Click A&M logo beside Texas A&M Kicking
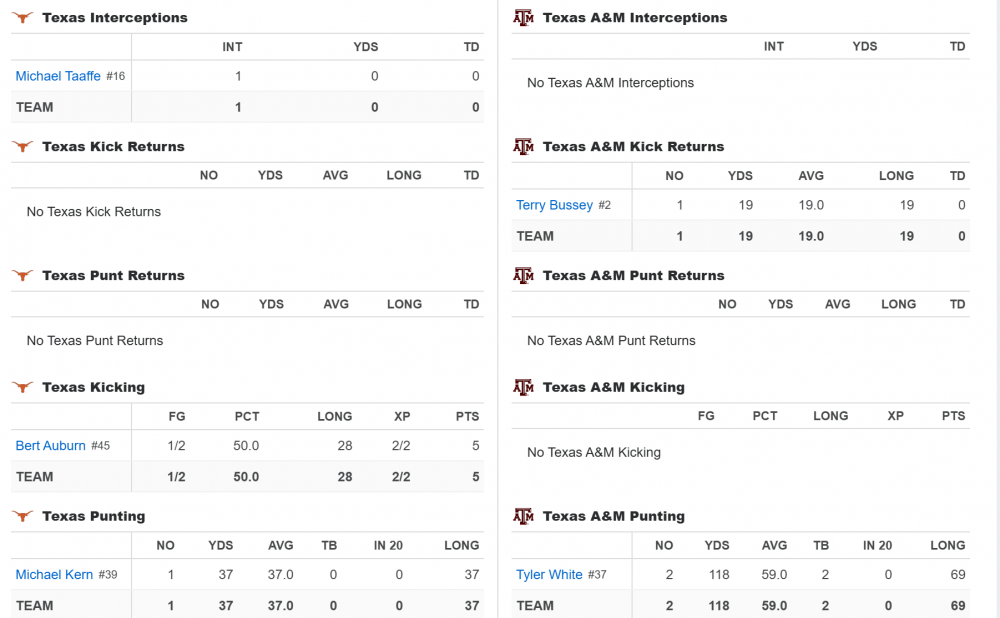The height and width of the screenshot is (618, 1000). tap(523, 388)
